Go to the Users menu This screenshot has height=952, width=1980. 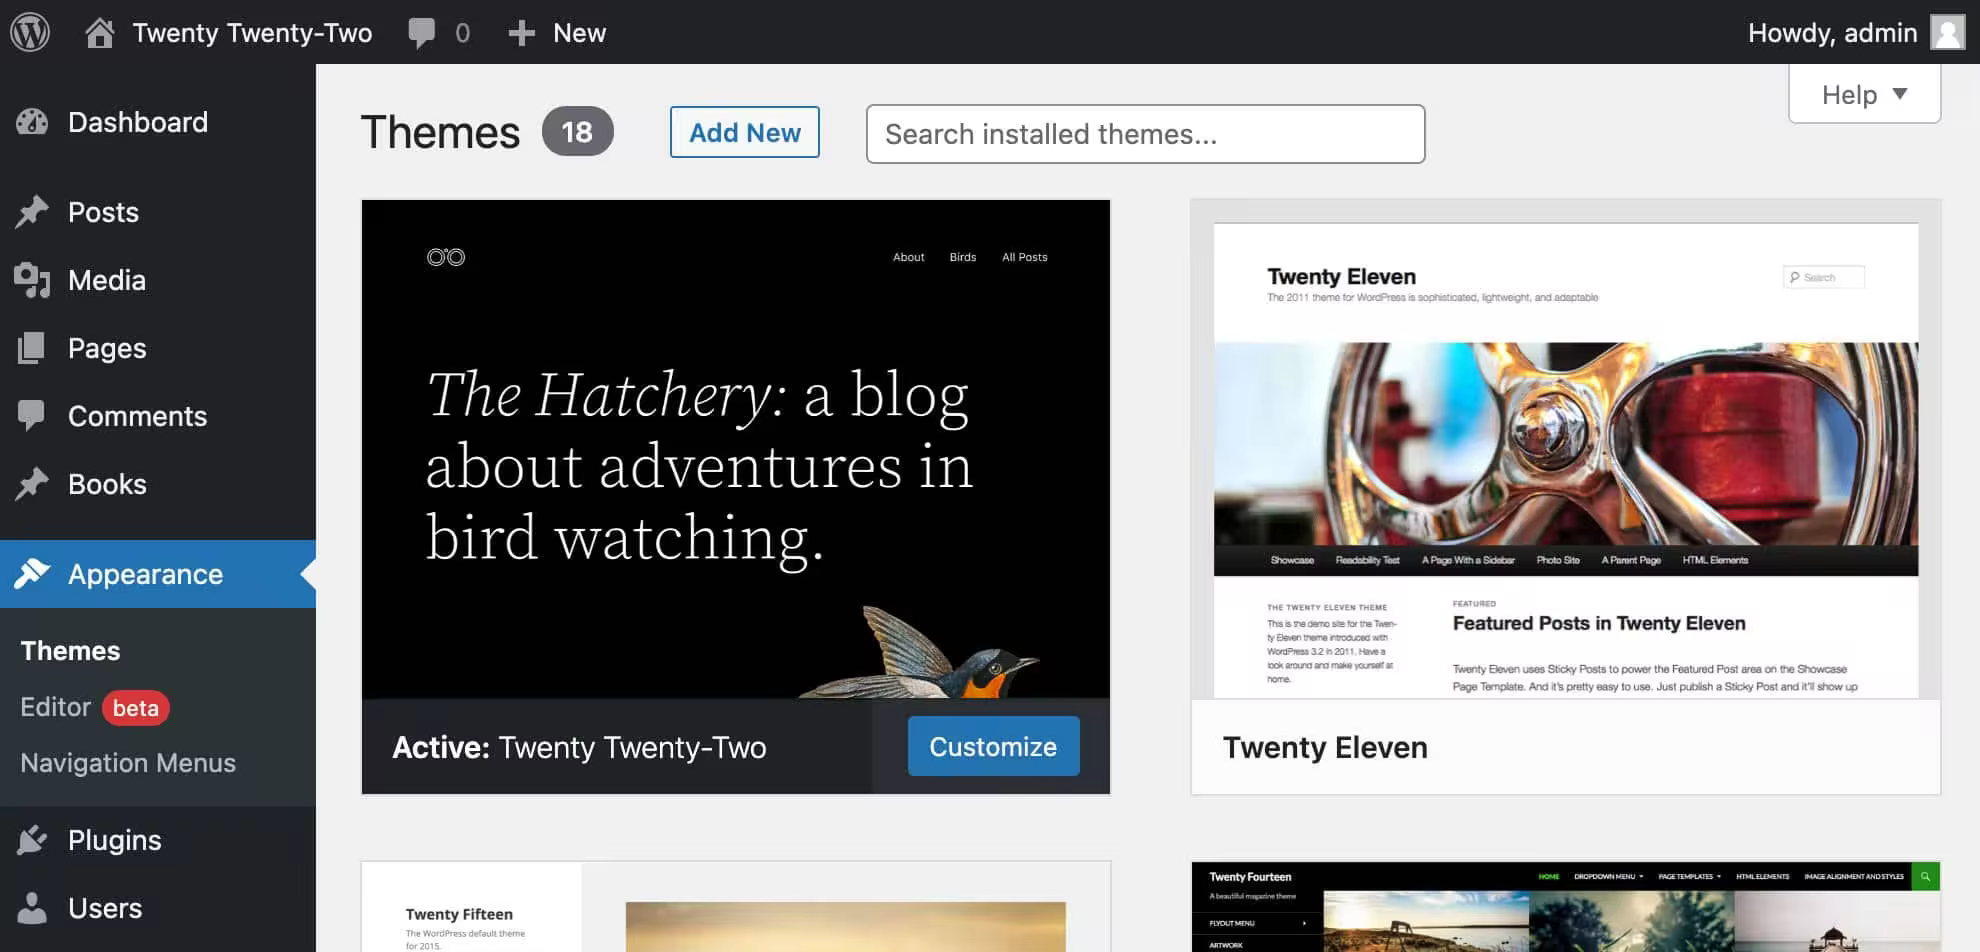pos(158,908)
